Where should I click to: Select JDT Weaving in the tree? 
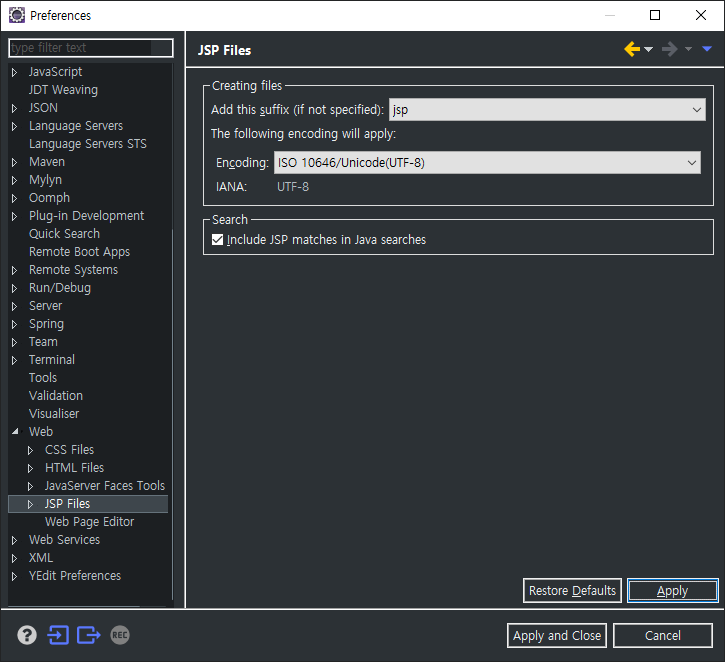pyautogui.click(x=63, y=90)
